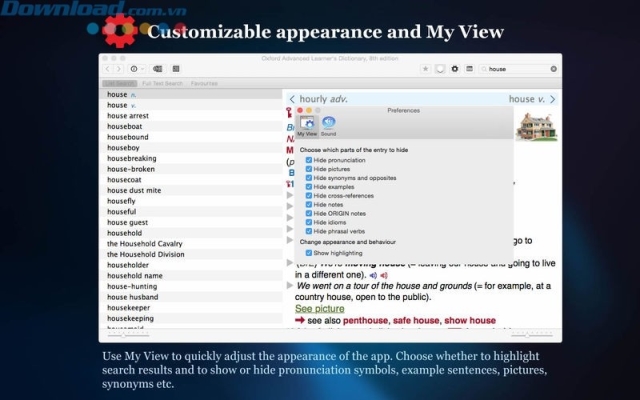Image resolution: width=640 pixels, height=400 pixels.
Task: Toggle the Hide pronunciation checkbox
Action: pos(310,160)
